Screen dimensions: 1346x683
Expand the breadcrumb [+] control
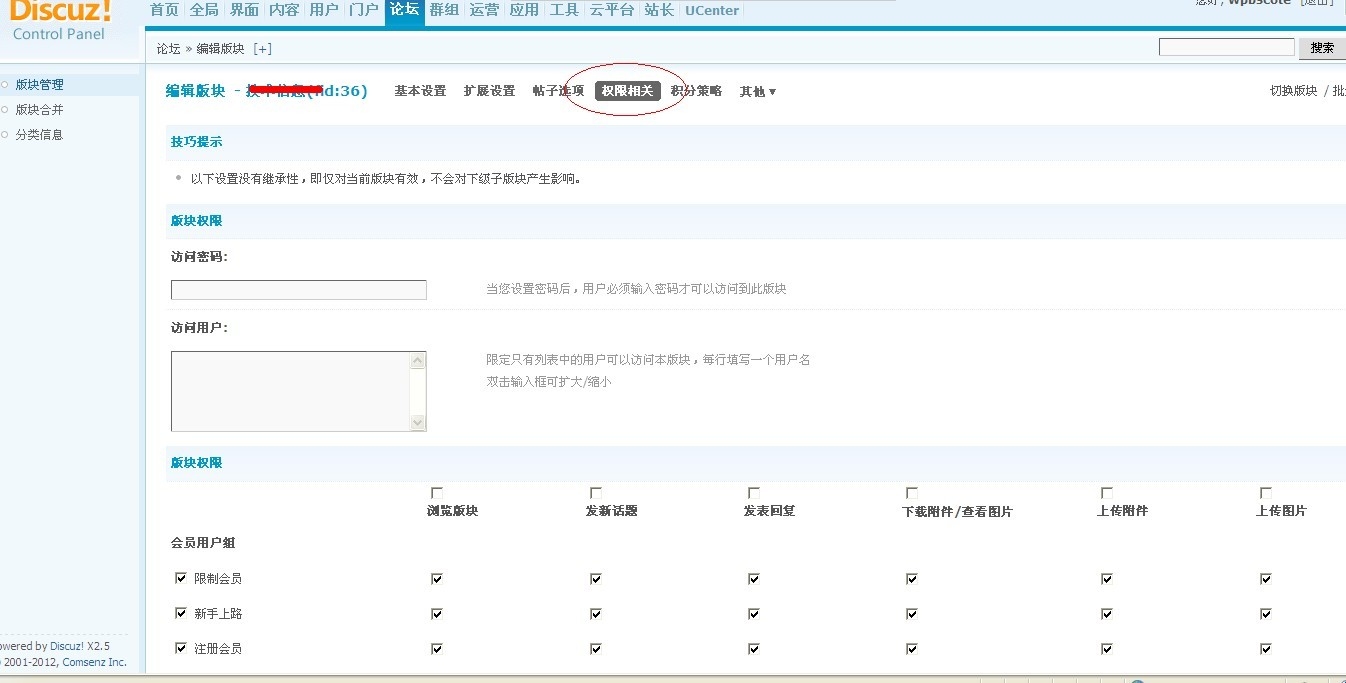pyautogui.click(x=263, y=47)
